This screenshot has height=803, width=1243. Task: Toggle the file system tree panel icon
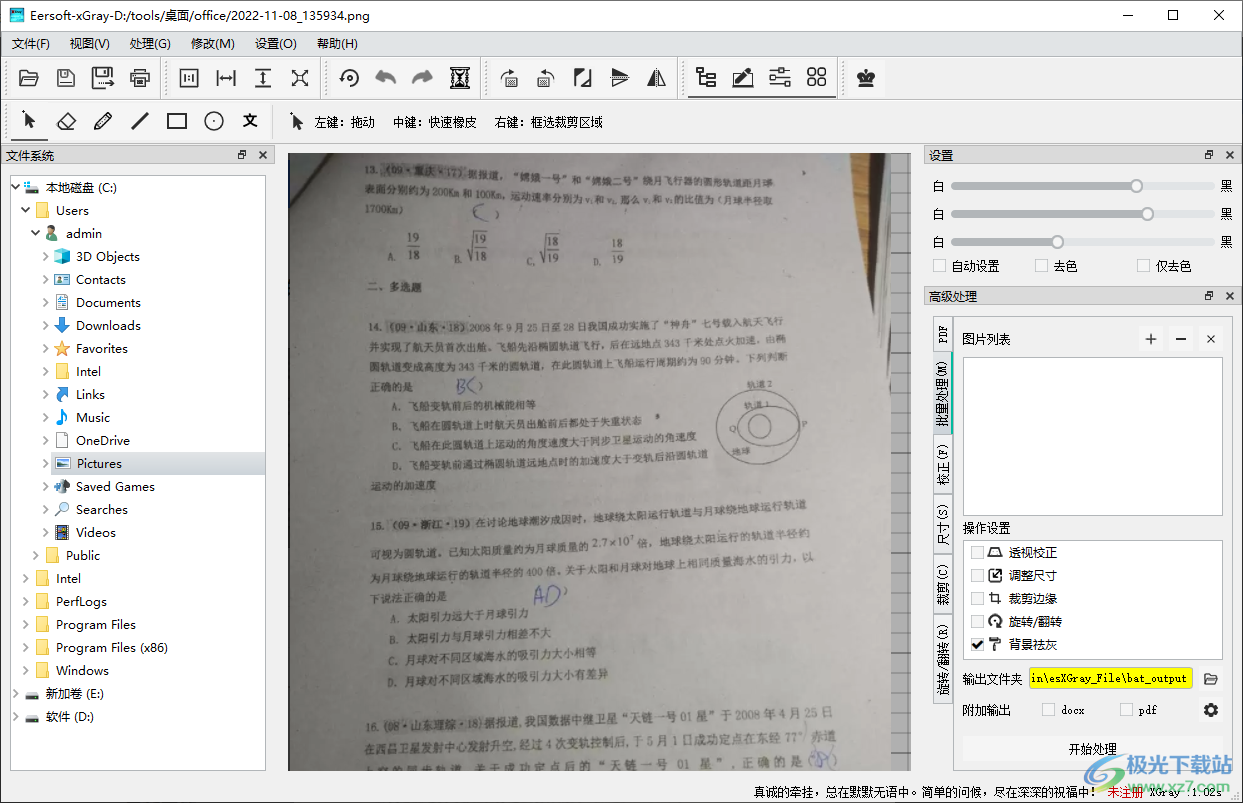pos(706,78)
